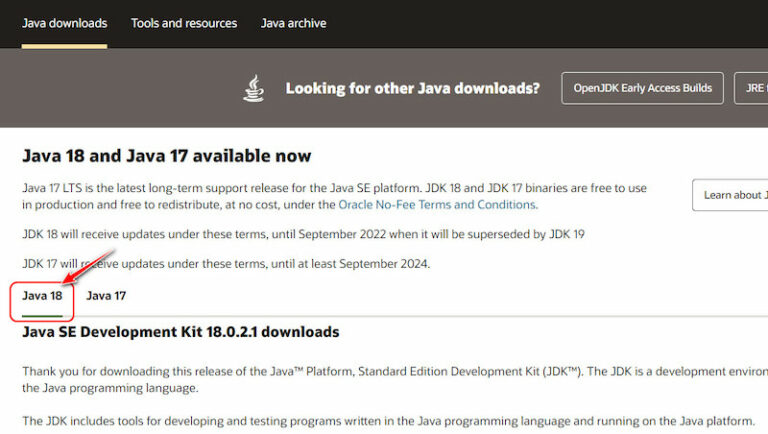Select the Java 17 tab
The height and width of the screenshot is (434, 768).
[106, 296]
